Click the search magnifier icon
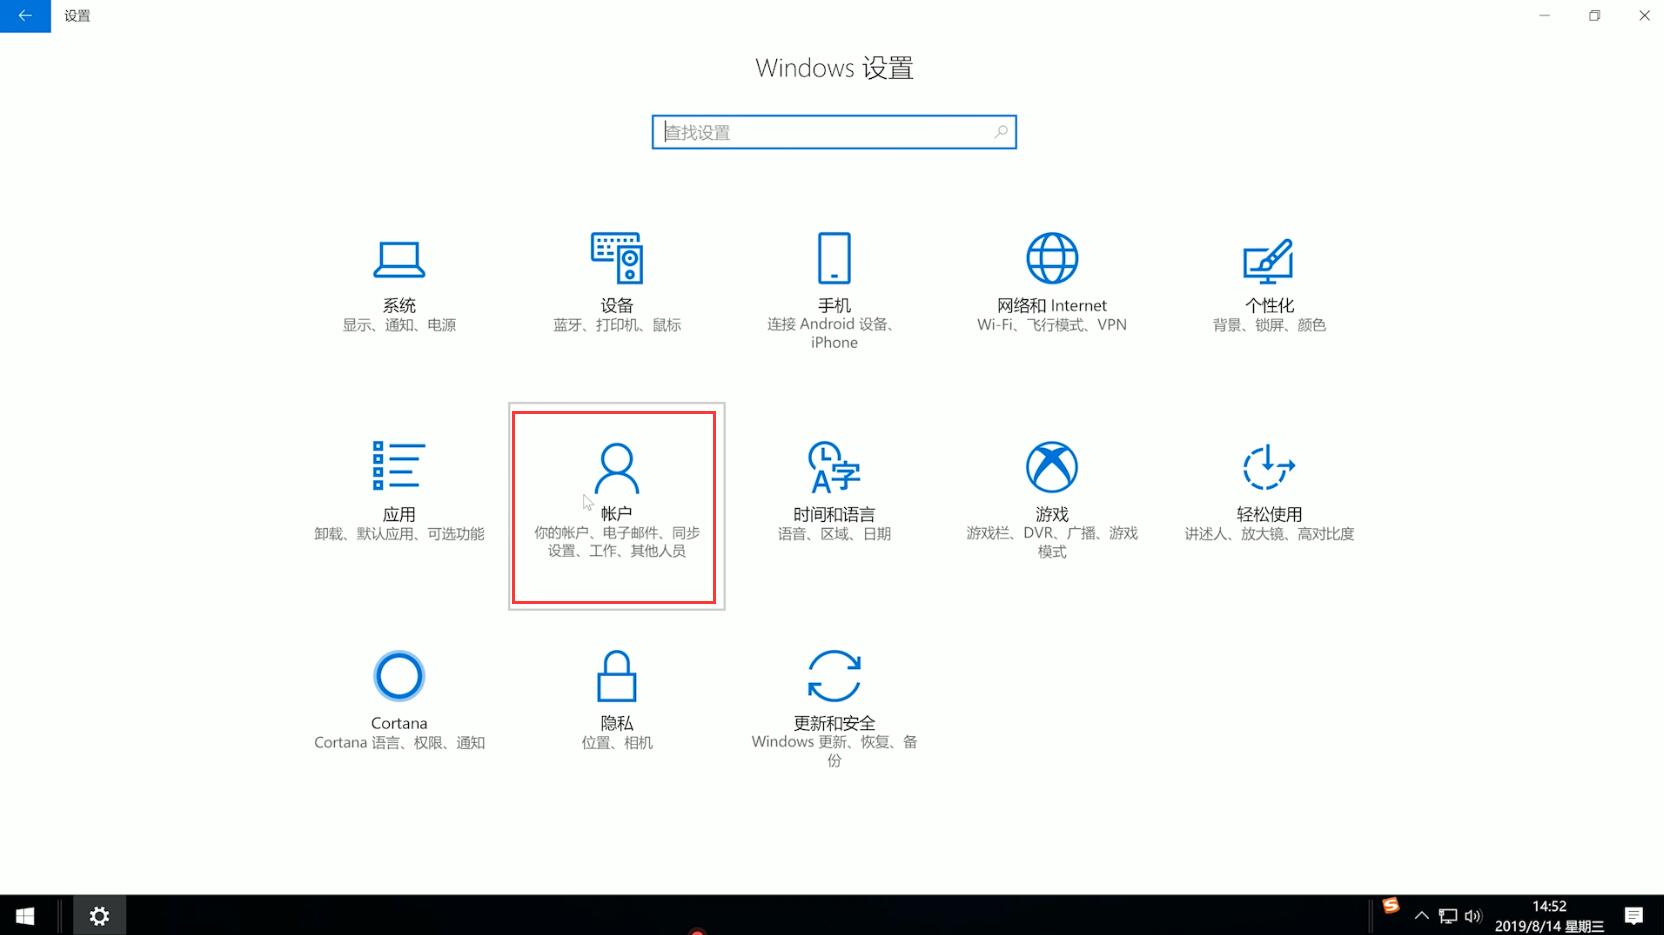 tap(1000, 132)
